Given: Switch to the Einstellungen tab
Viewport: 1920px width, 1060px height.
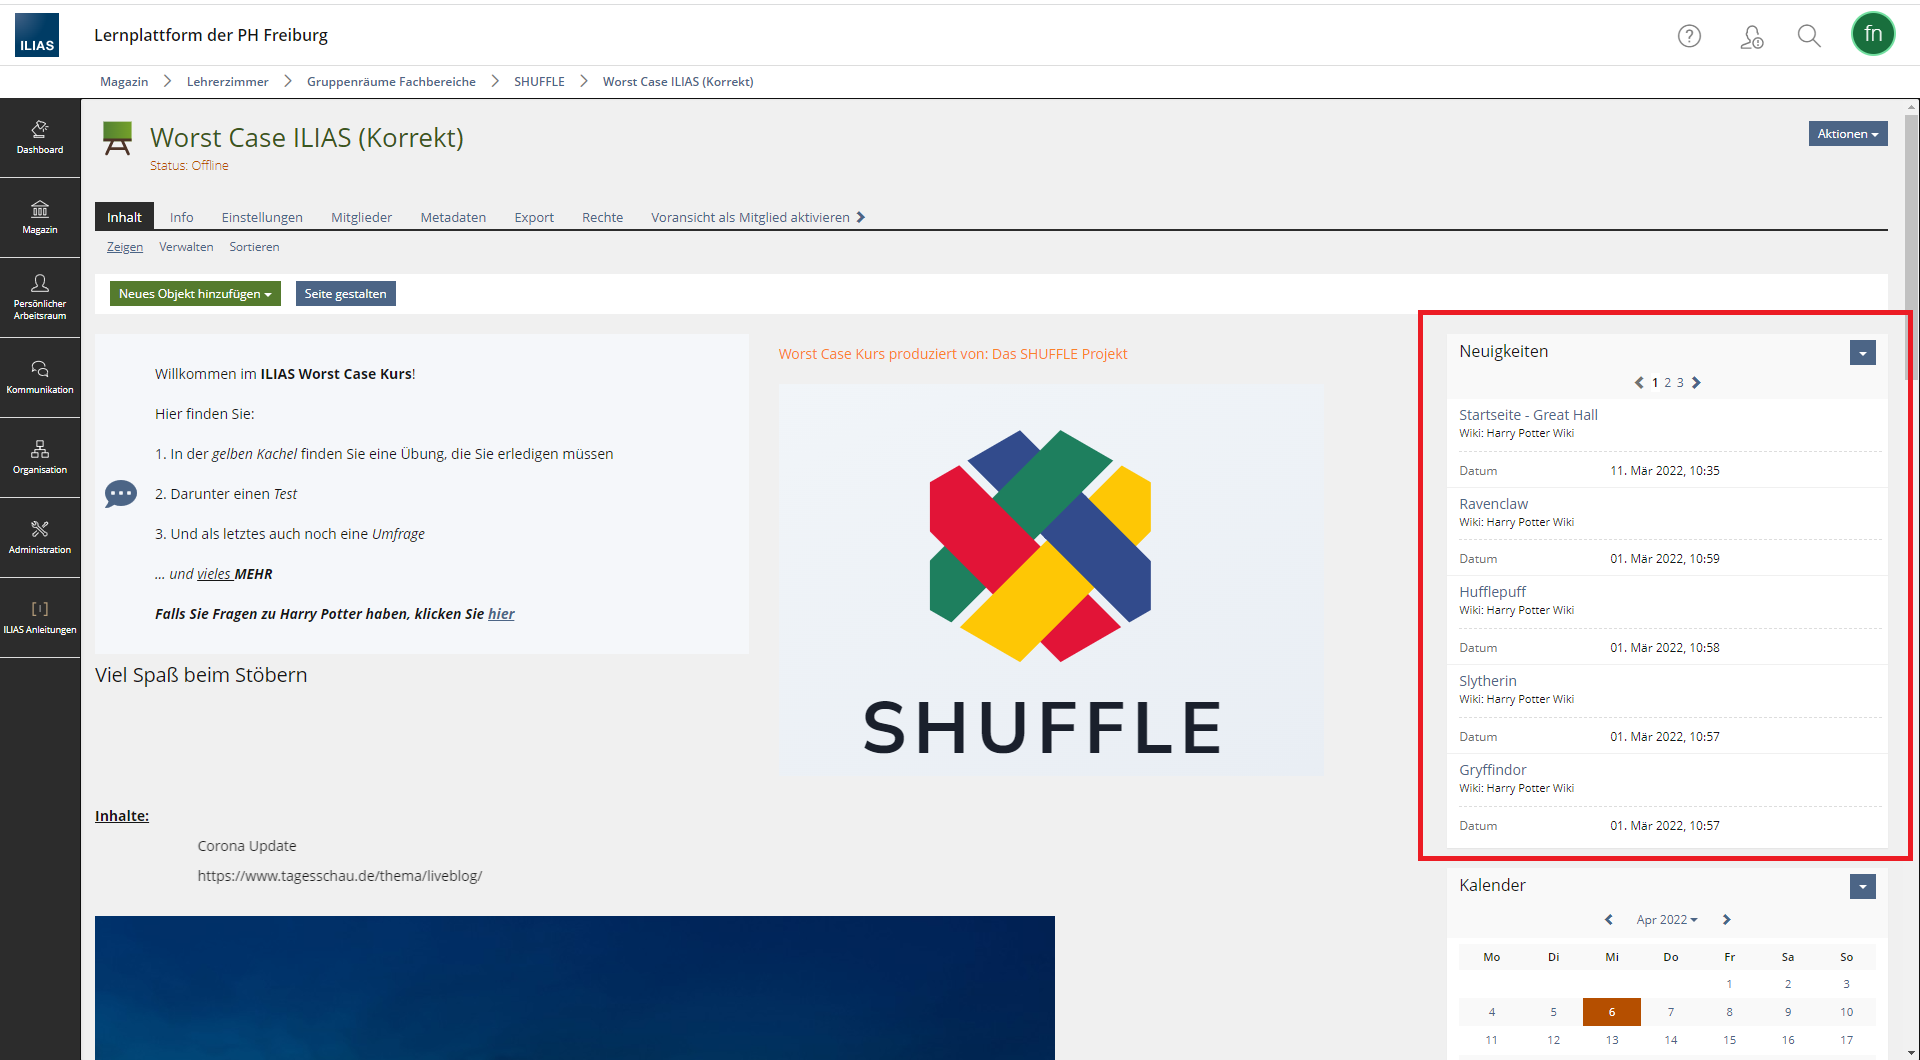Looking at the screenshot, I should 262,217.
